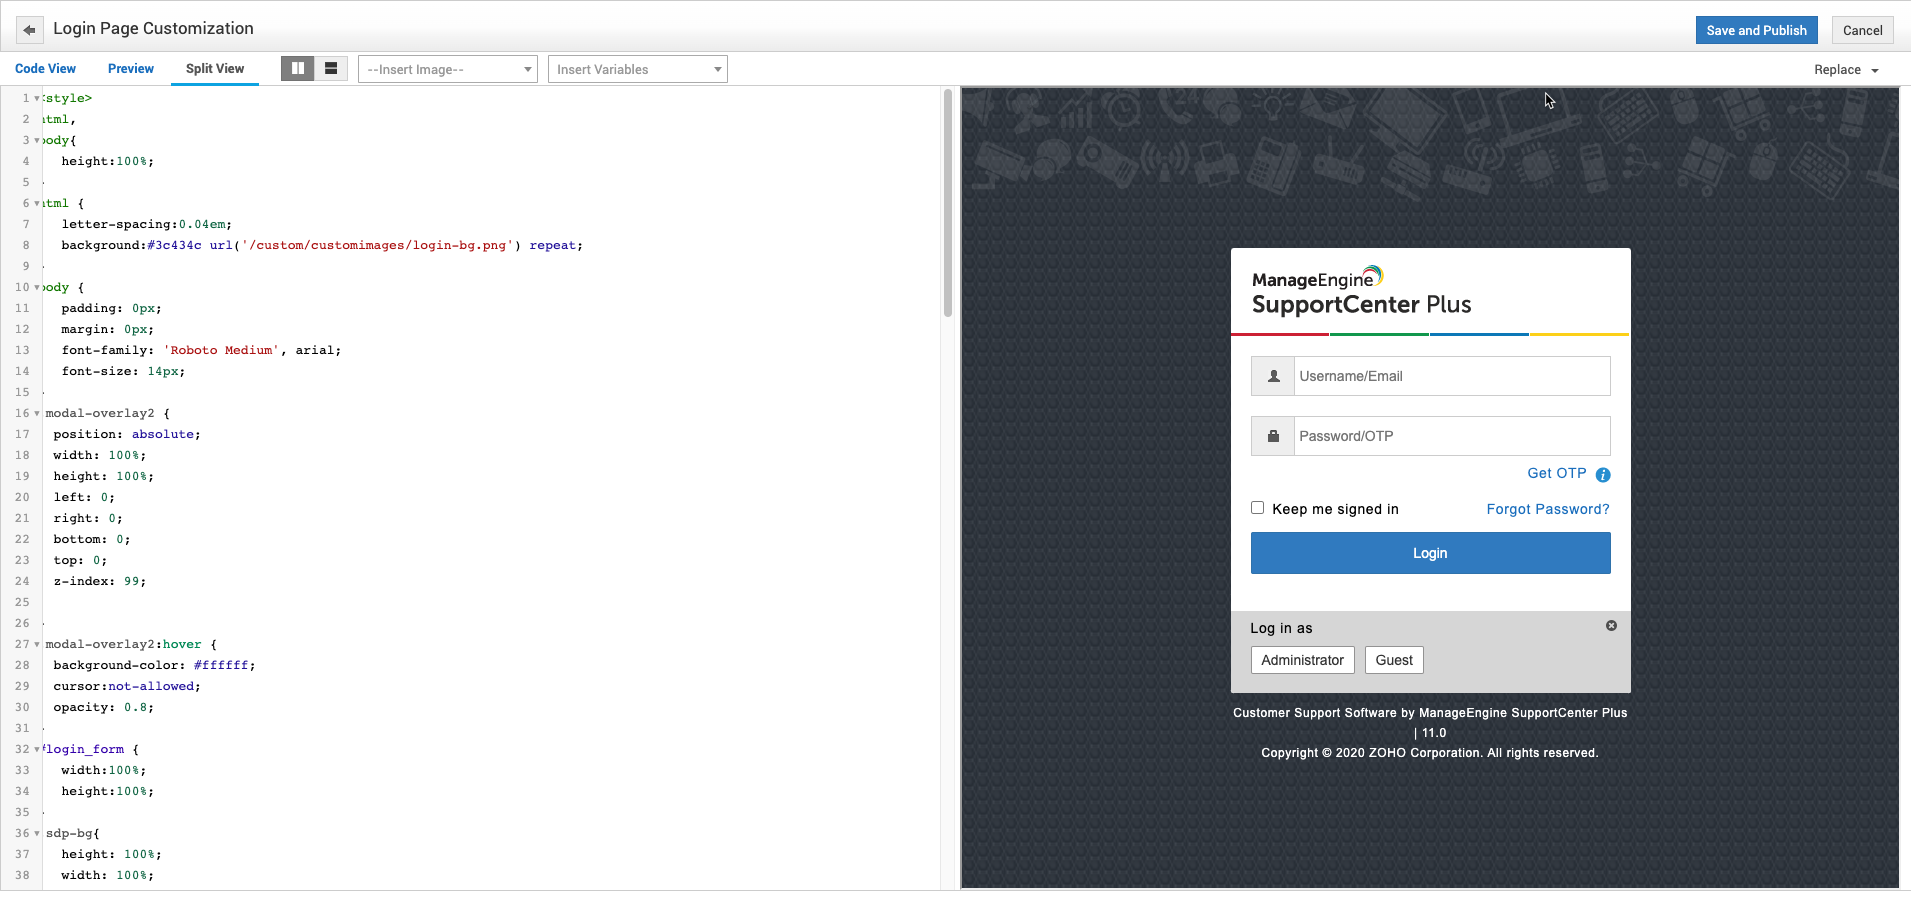Screen dimensions: 1911x897
Task: Open the Insert Image dropdown
Action: [448, 69]
